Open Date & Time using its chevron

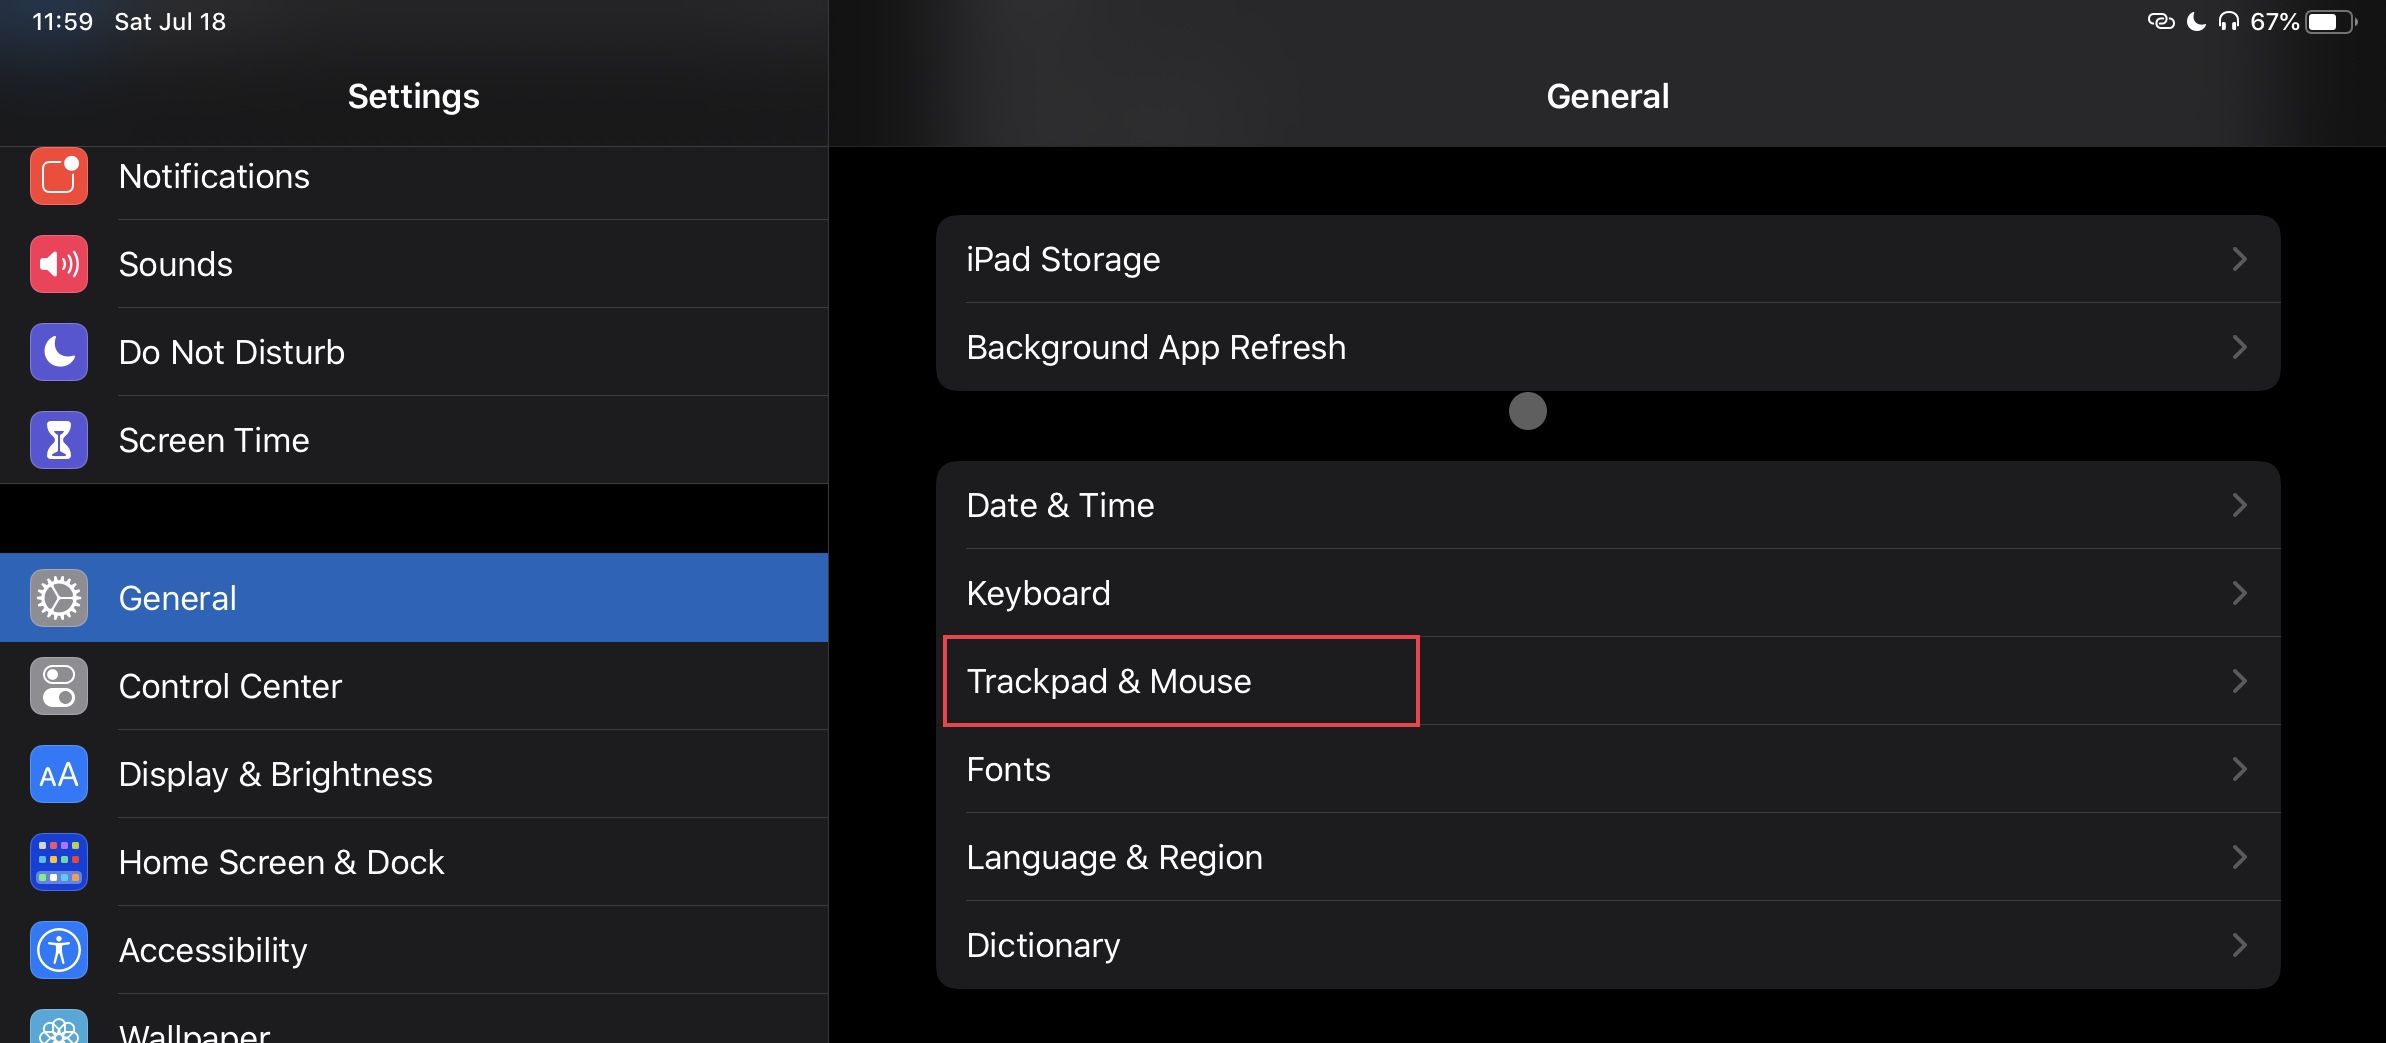point(2239,505)
